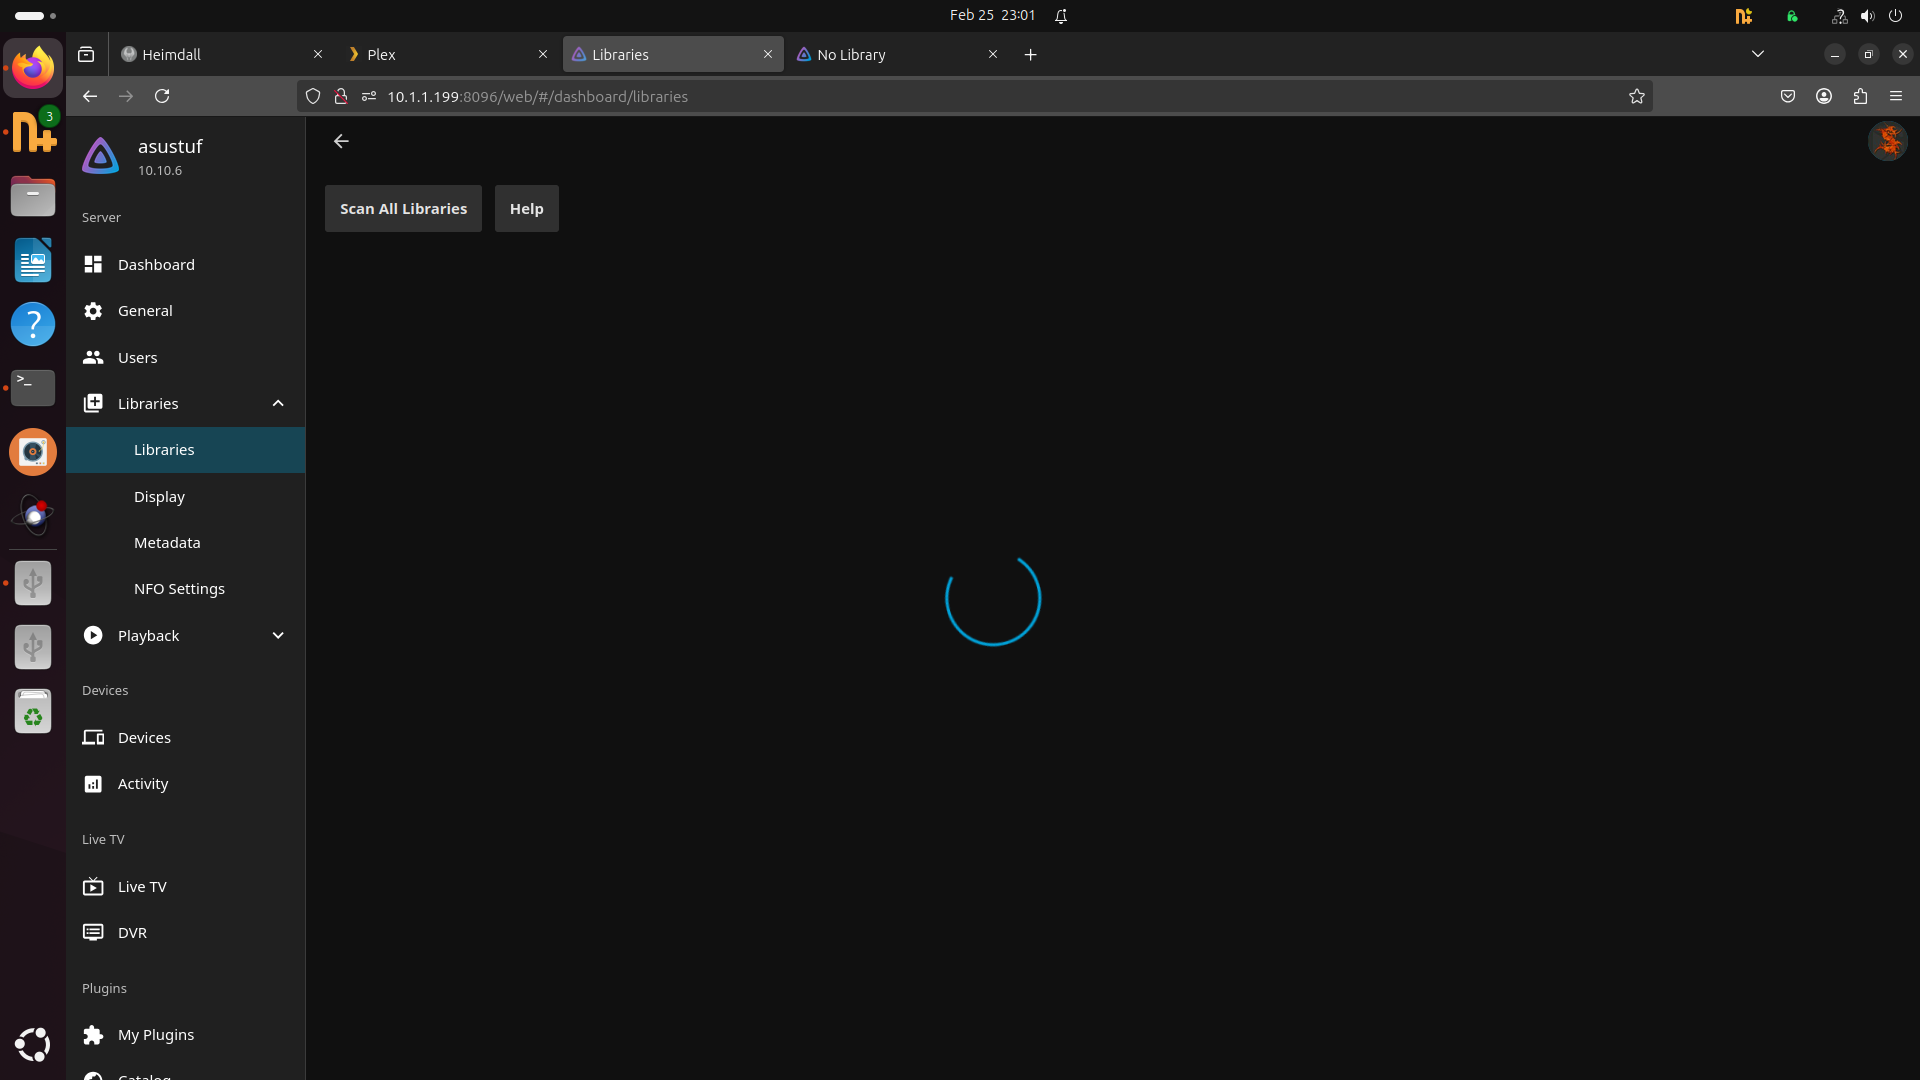Open DVR settings entry
The height and width of the screenshot is (1080, 1920).
(x=132, y=932)
